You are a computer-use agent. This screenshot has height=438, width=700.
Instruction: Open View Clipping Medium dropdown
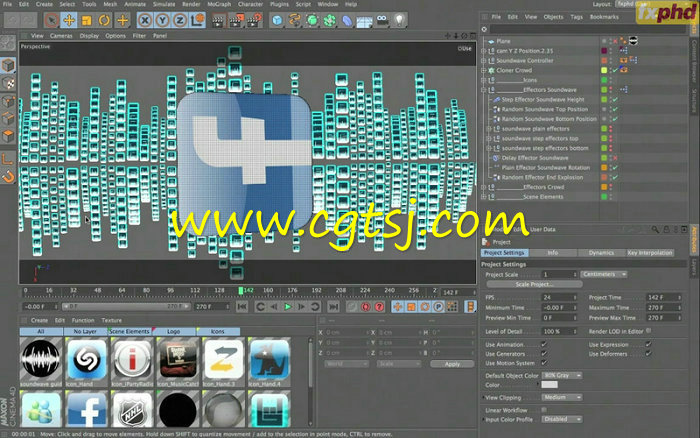click(562, 397)
